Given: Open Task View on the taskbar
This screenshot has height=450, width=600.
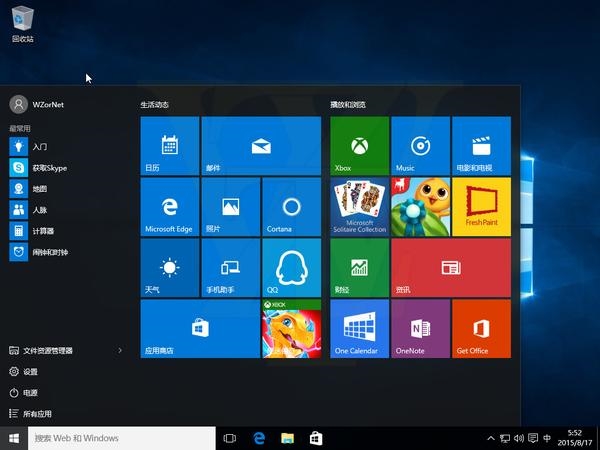Looking at the screenshot, I should pyautogui.click(x=230, y=438).
